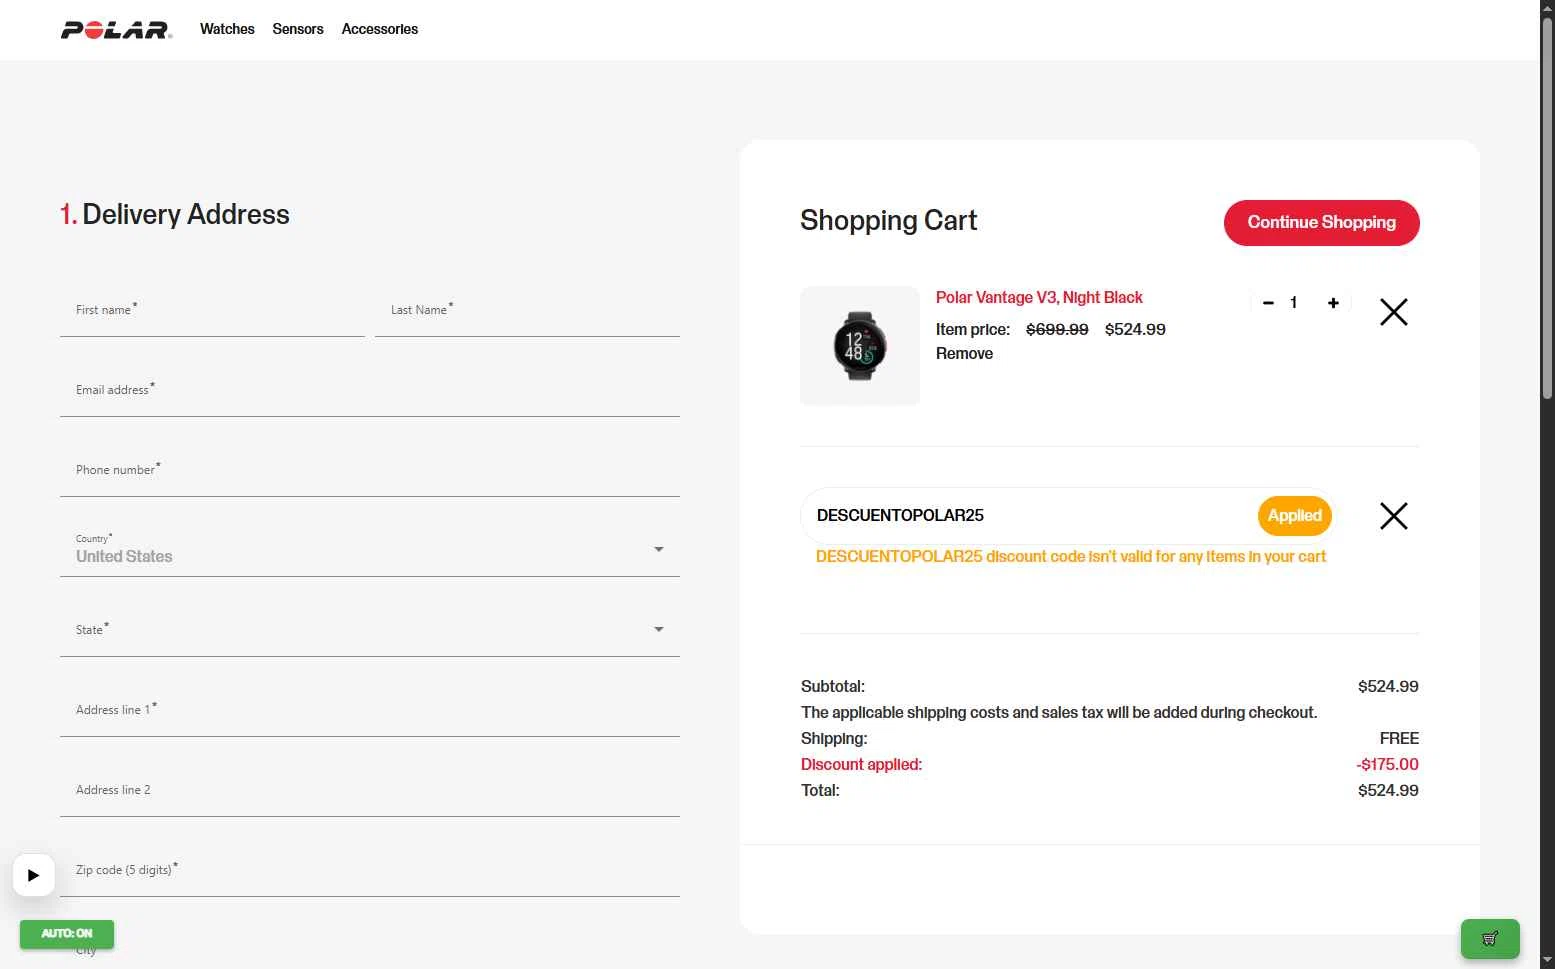Focus the Zip code field
Image resolution: width=1555 pixels, height=969 pixels.
pos(370,872)
